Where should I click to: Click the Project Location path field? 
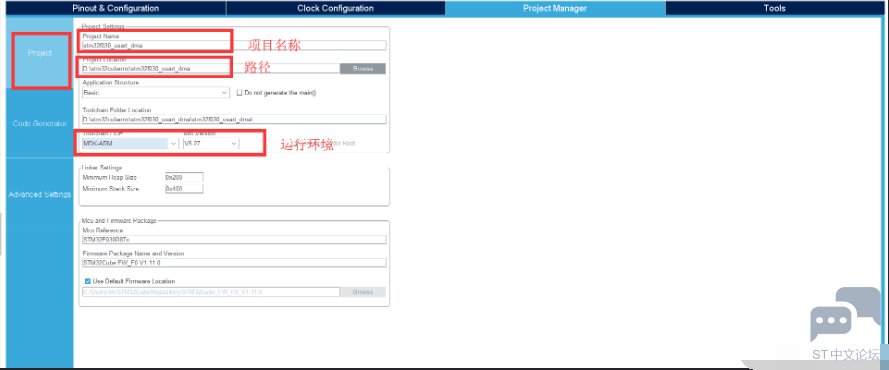(x=210, y=69)
